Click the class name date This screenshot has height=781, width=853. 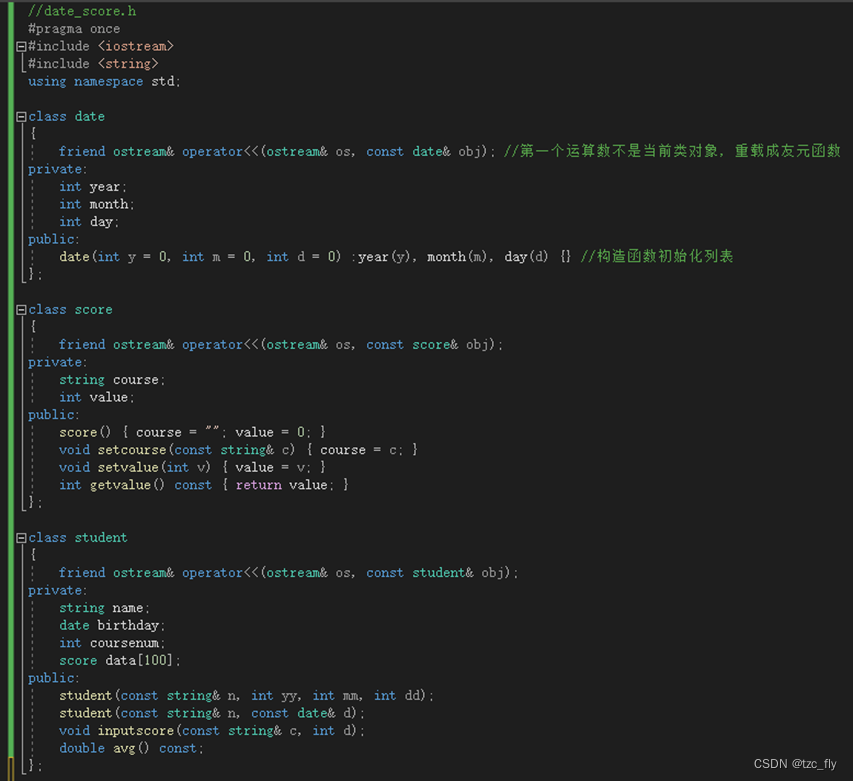click(x=90, y=116)
